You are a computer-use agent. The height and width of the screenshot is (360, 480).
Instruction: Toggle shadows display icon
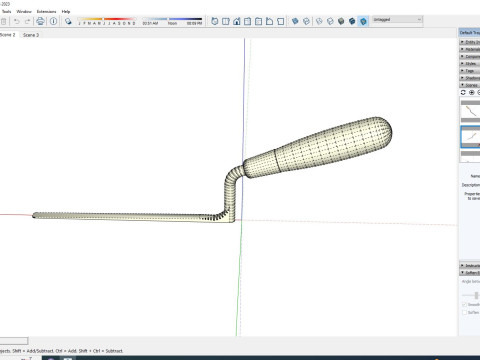pyautogui.click(x=68, y=22)
